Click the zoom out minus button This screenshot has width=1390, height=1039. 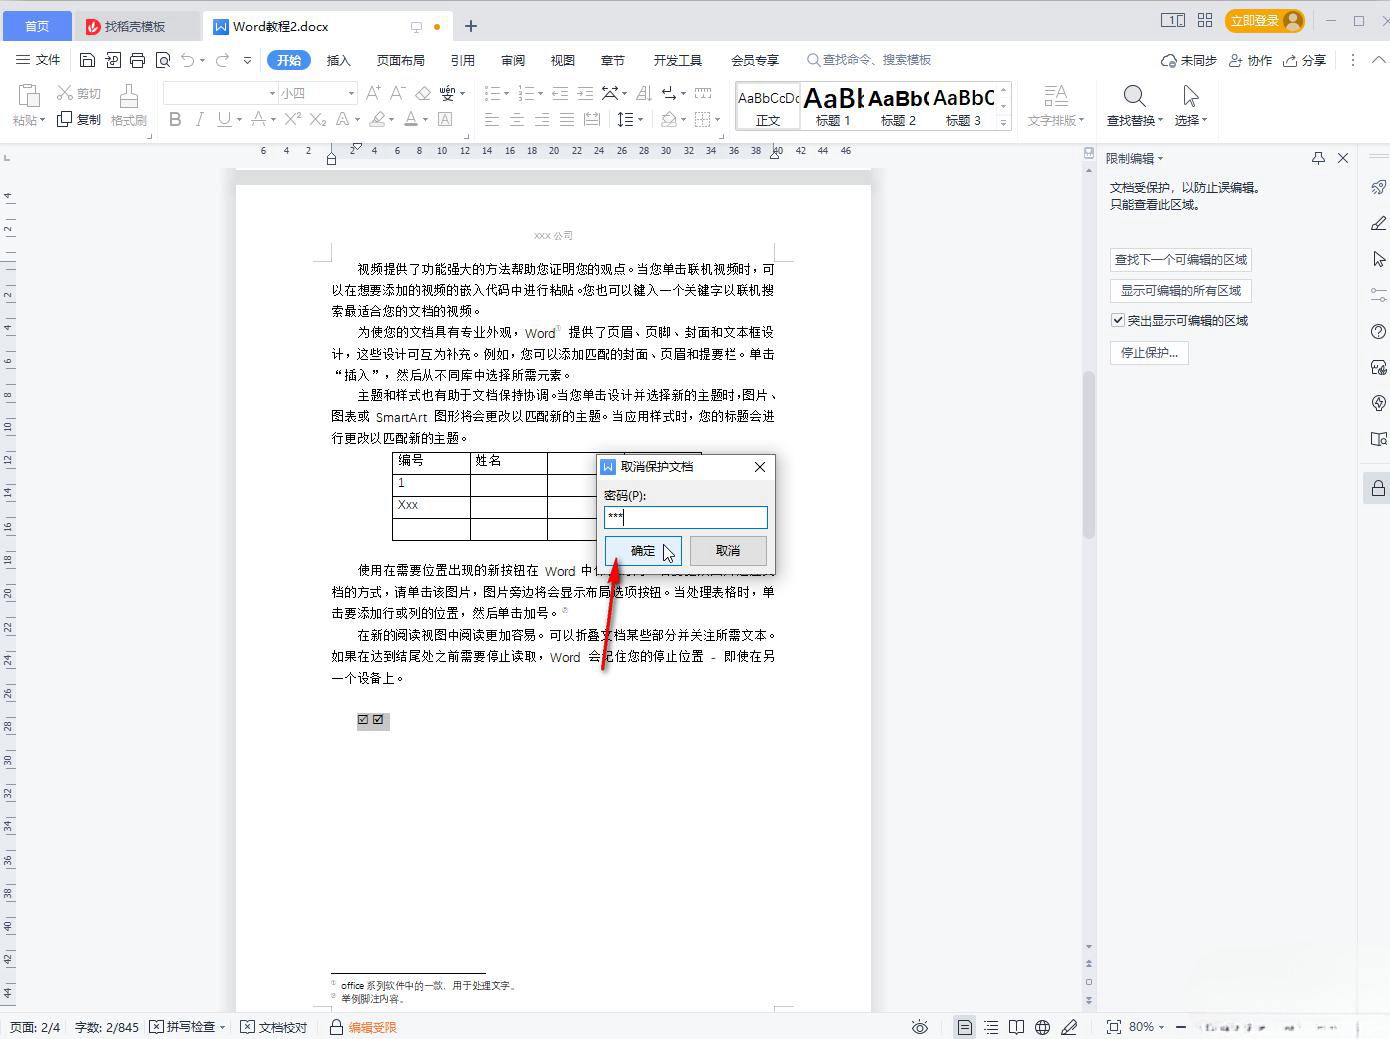(1181, 1027)
